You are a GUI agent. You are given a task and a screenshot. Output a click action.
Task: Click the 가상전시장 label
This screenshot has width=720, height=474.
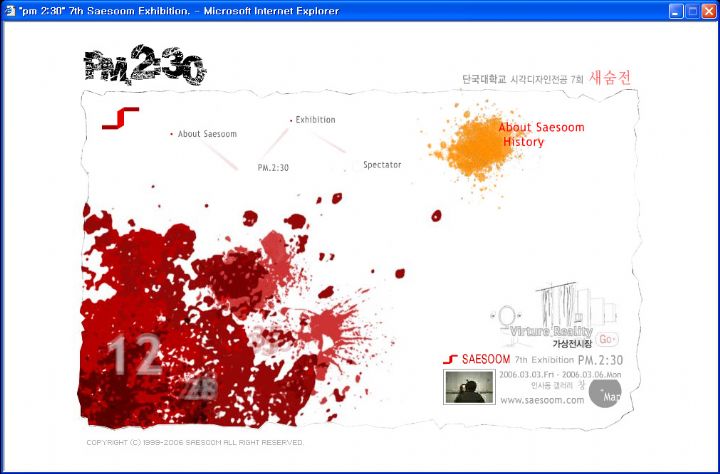point(572,344)
